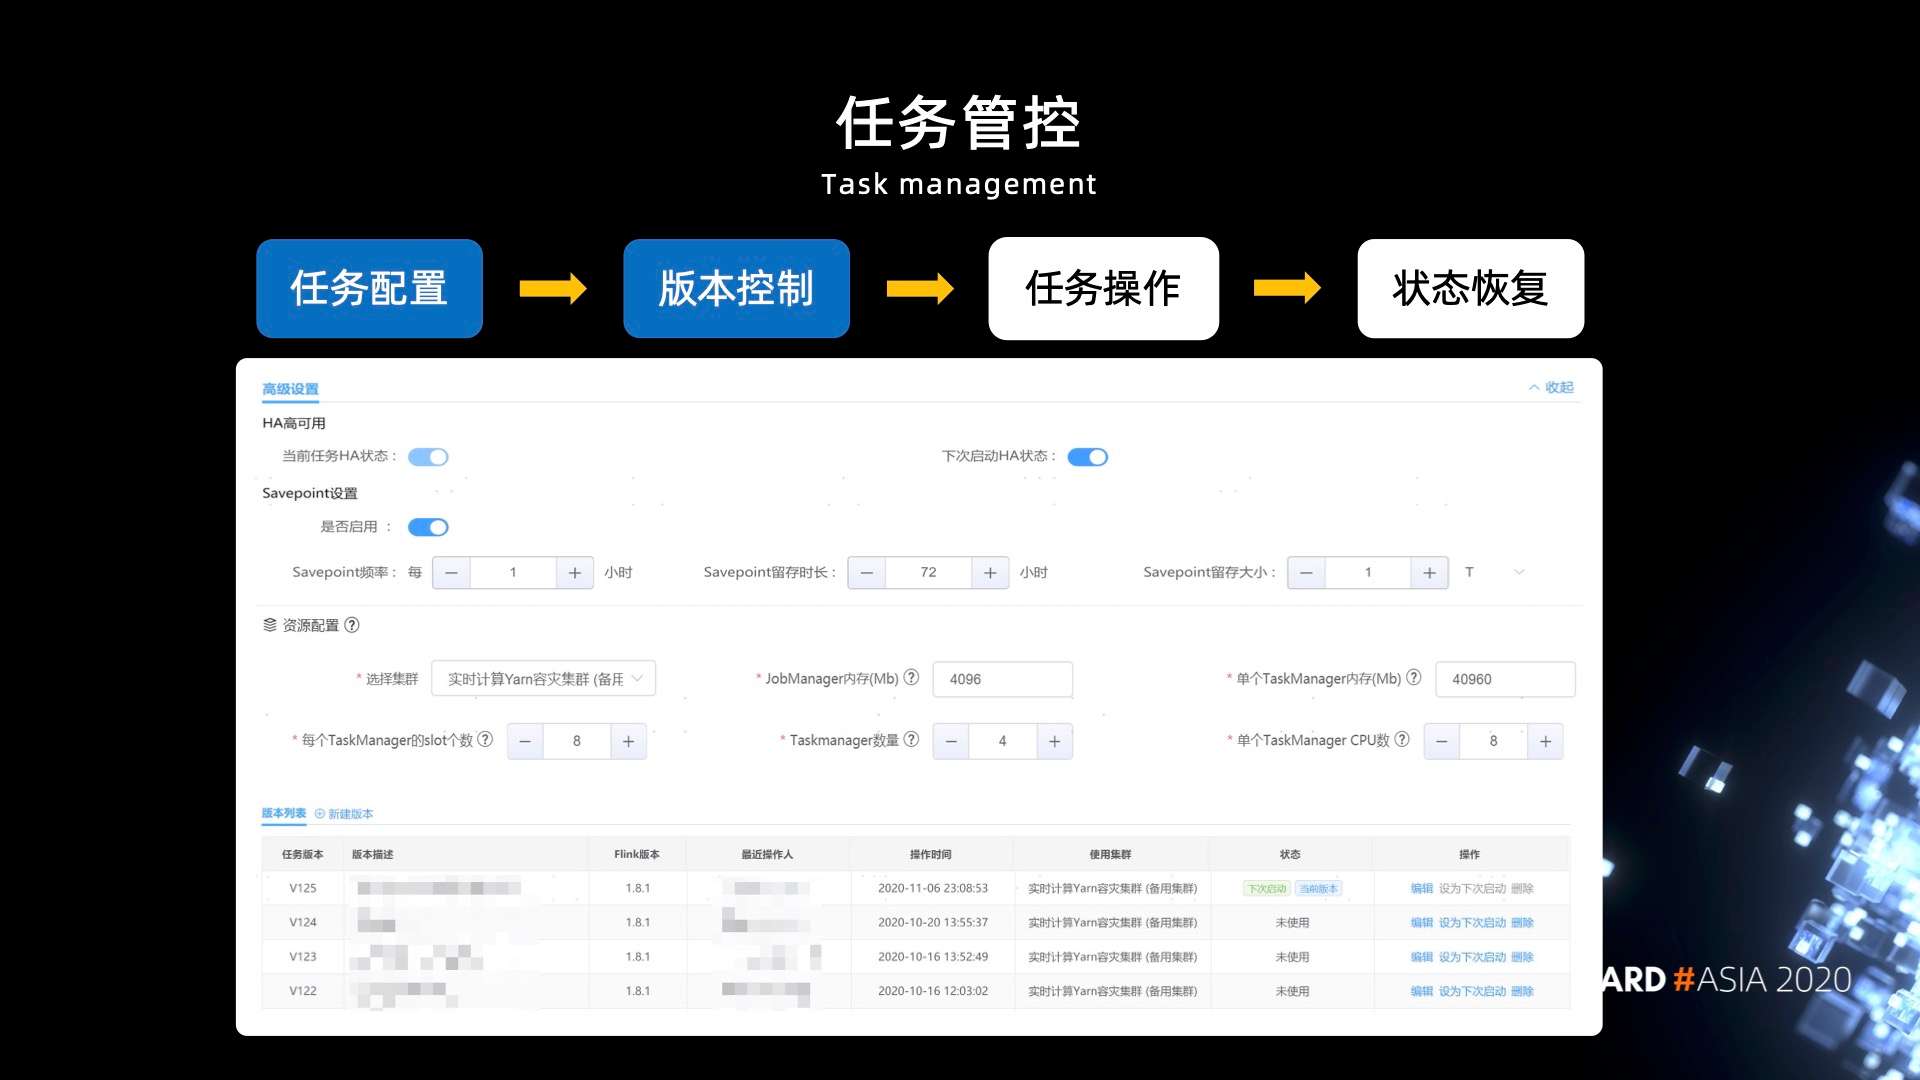Select the 版本列表 tab
This screenshot has height=1080, width=1920.
coord(283,813)
